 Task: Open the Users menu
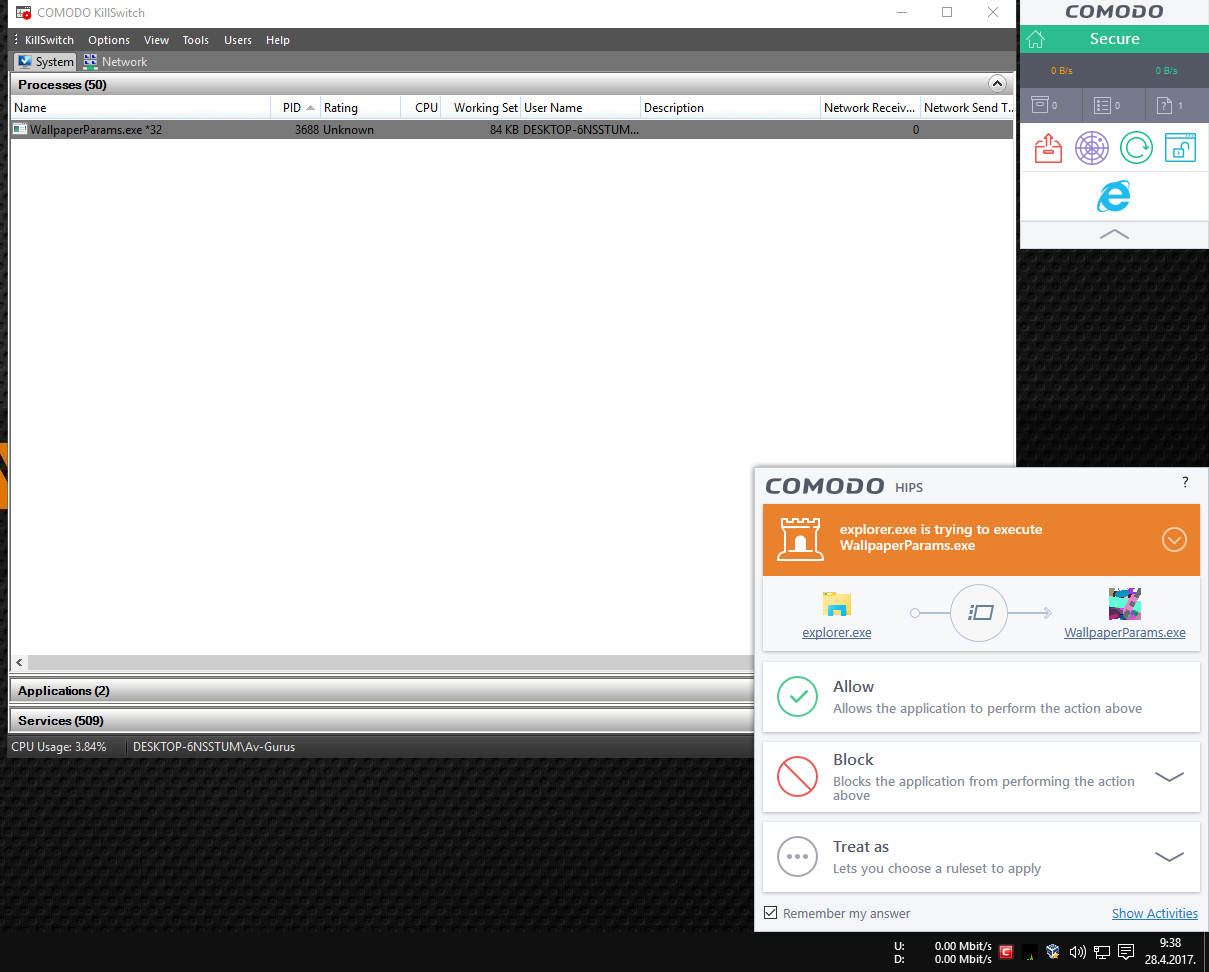coord(238,40)
